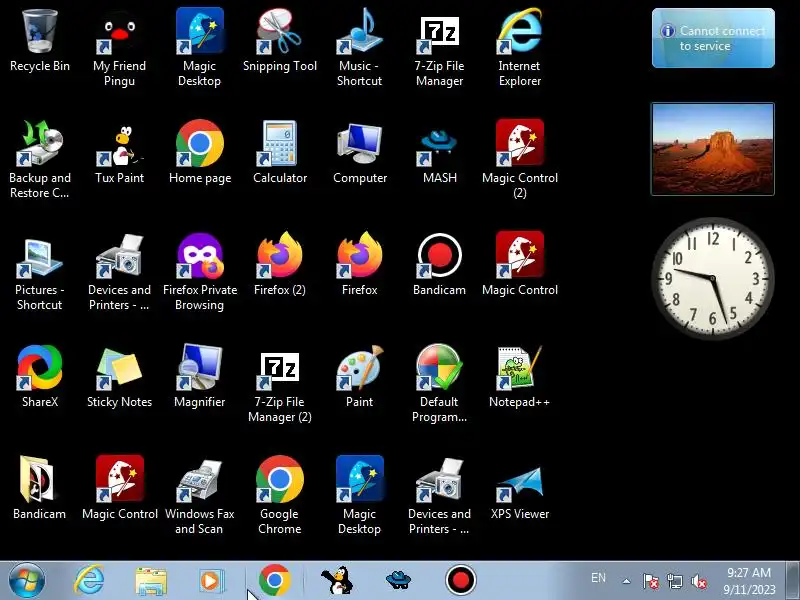Open the Music - Shortcut icon

click(x=359, y=47)
